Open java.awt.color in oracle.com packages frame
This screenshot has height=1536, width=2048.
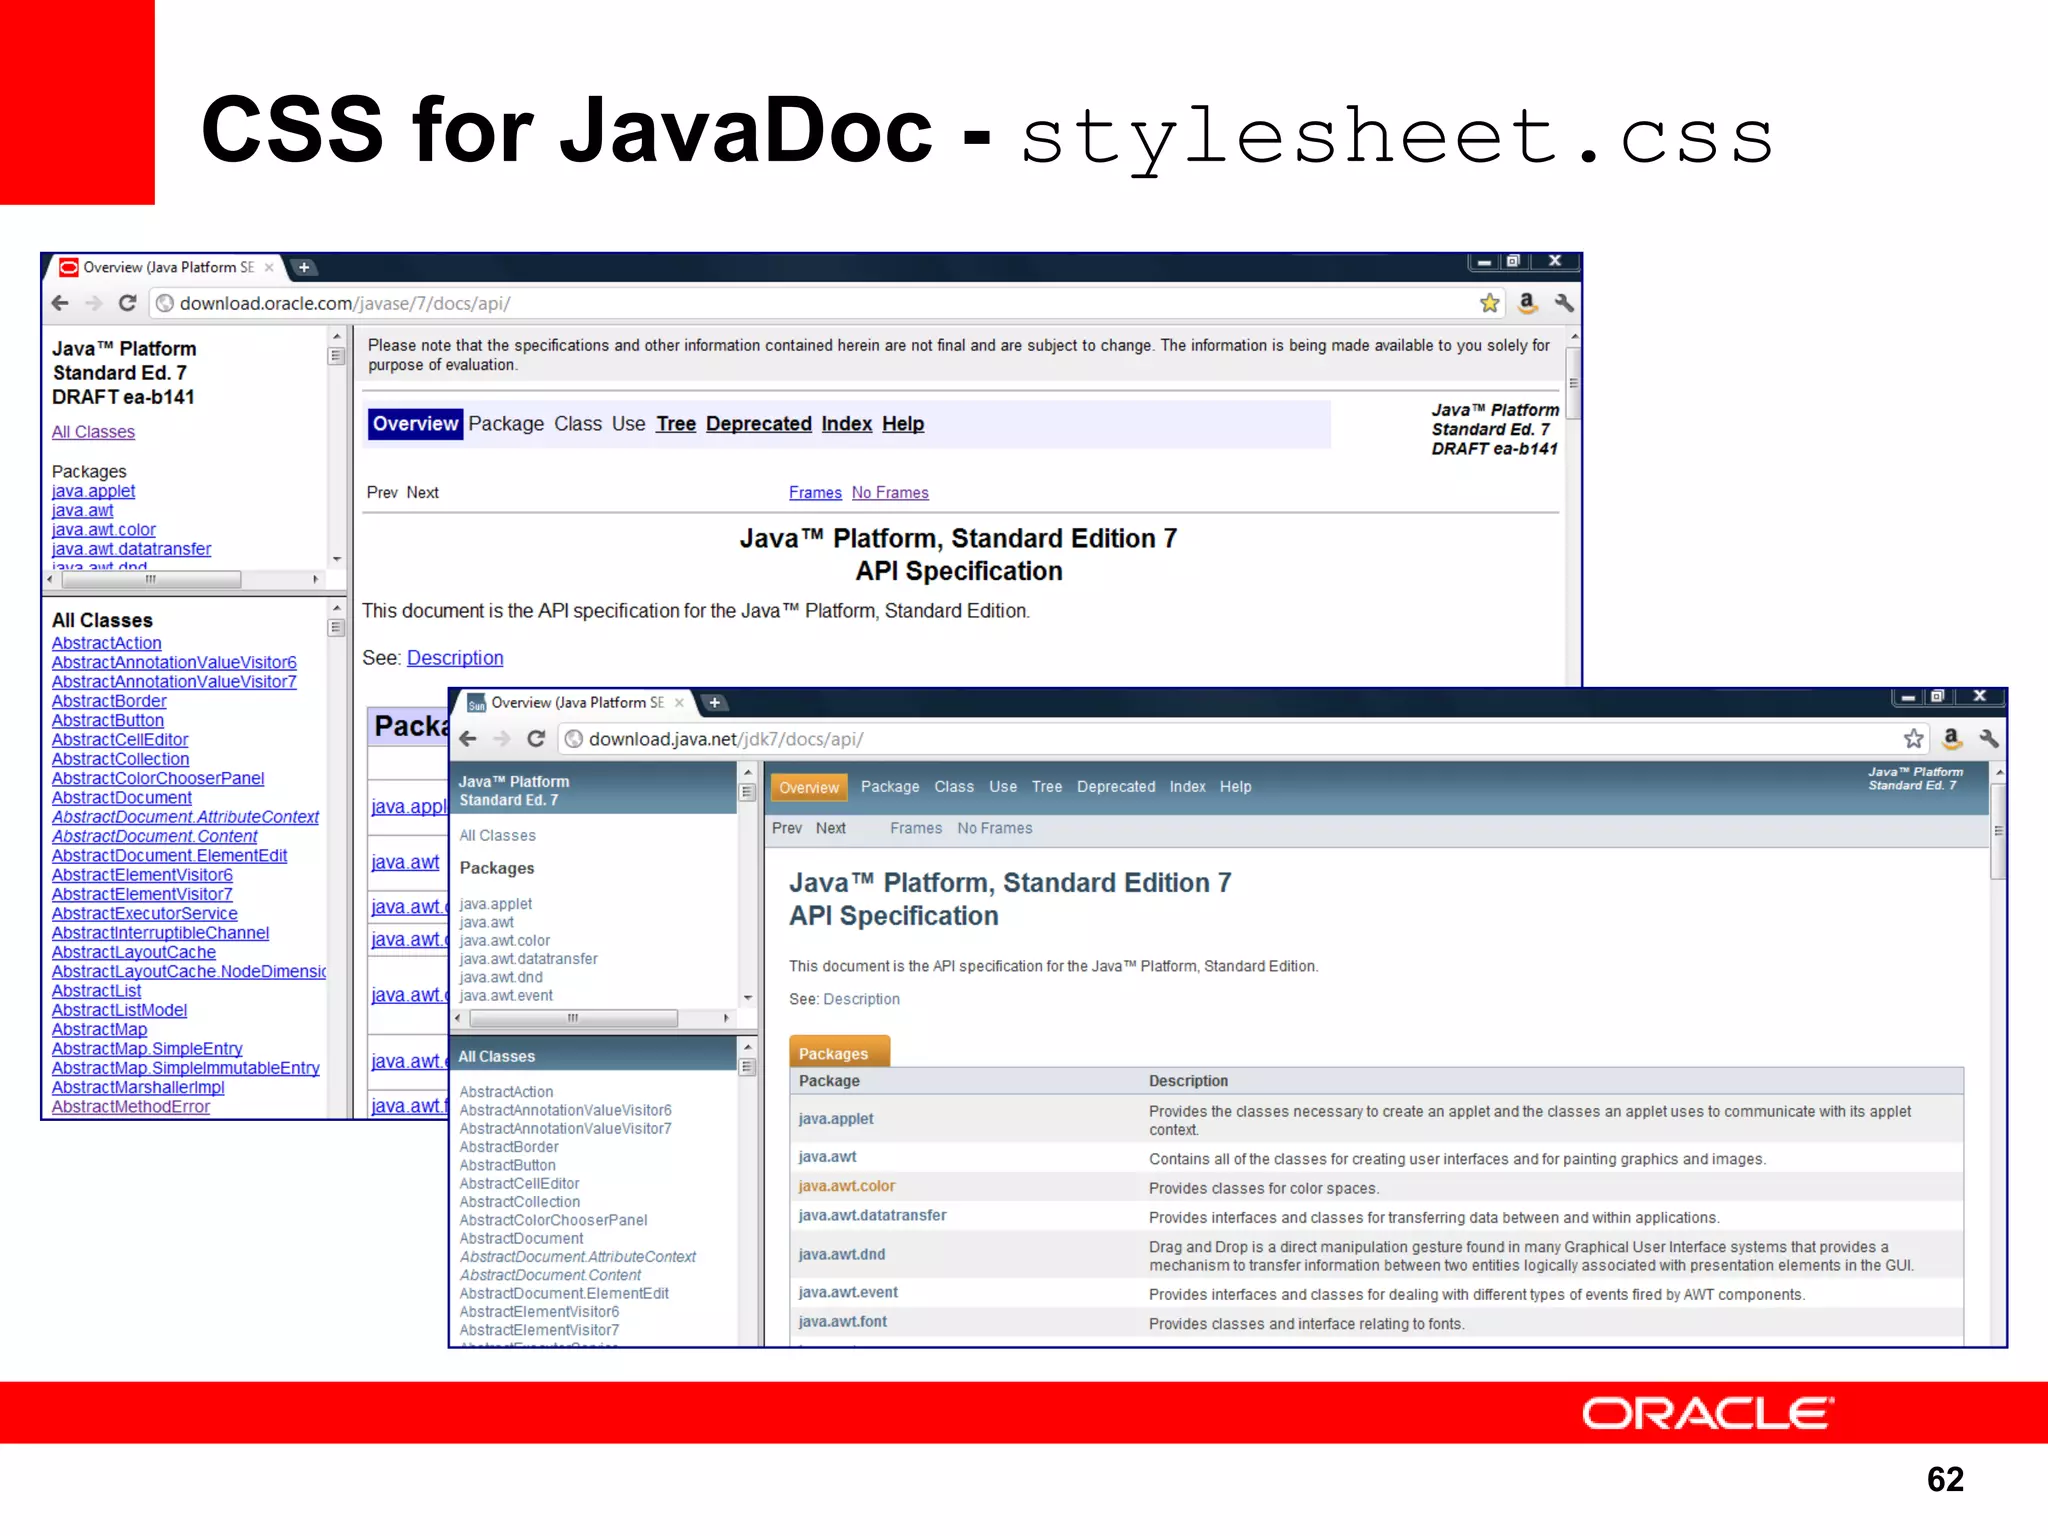(104, 530)
